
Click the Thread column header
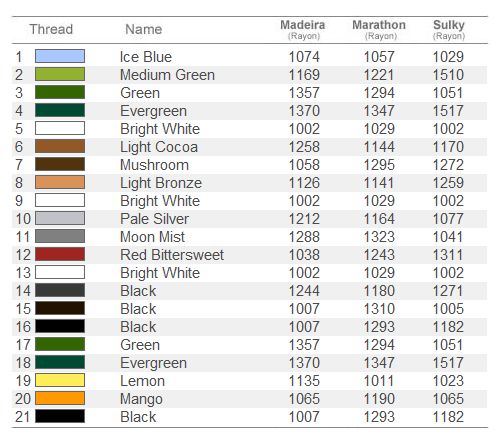coord(51,29)
